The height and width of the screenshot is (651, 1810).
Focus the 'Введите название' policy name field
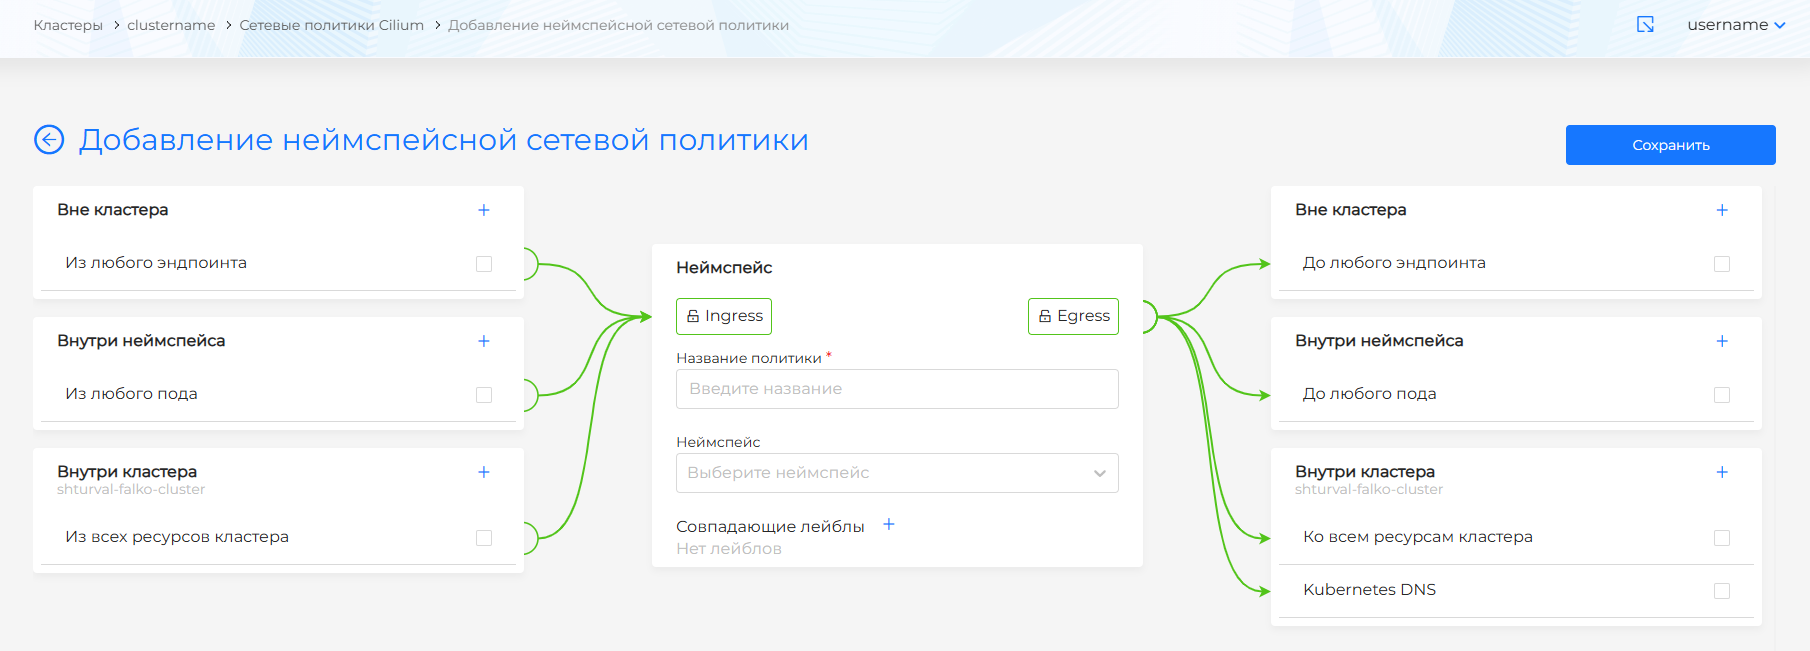(897, 389)
